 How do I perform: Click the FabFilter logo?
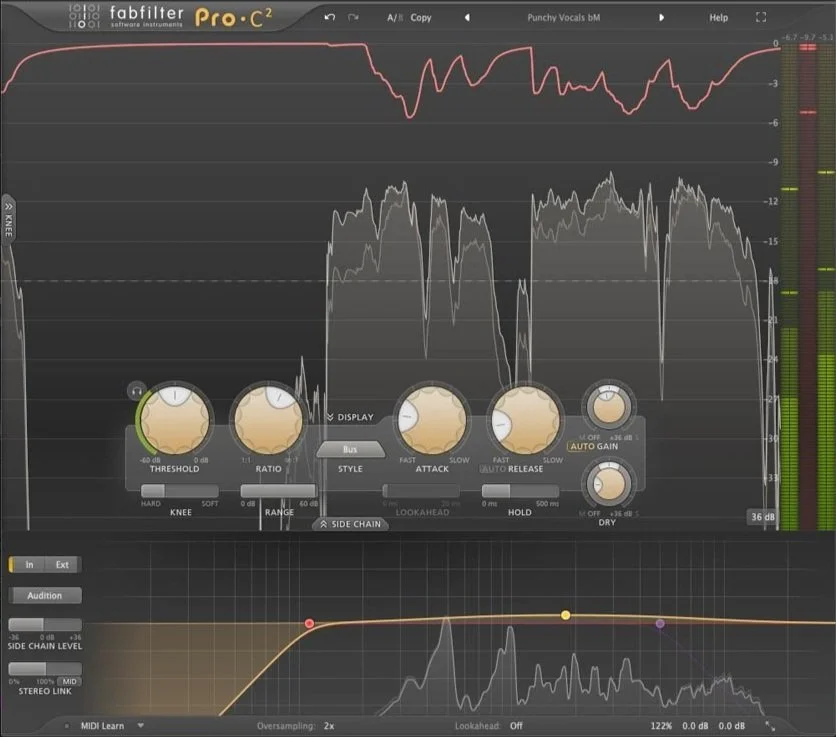(126, 17)
